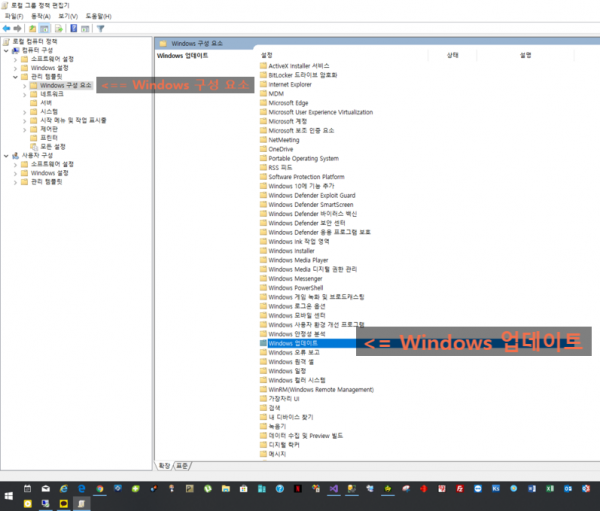Select the highlighted Windows 업데이트 folder
Image resolution: width=600 pixels, height=511 pixels.
pyautogui.click(x=293, y=343)
